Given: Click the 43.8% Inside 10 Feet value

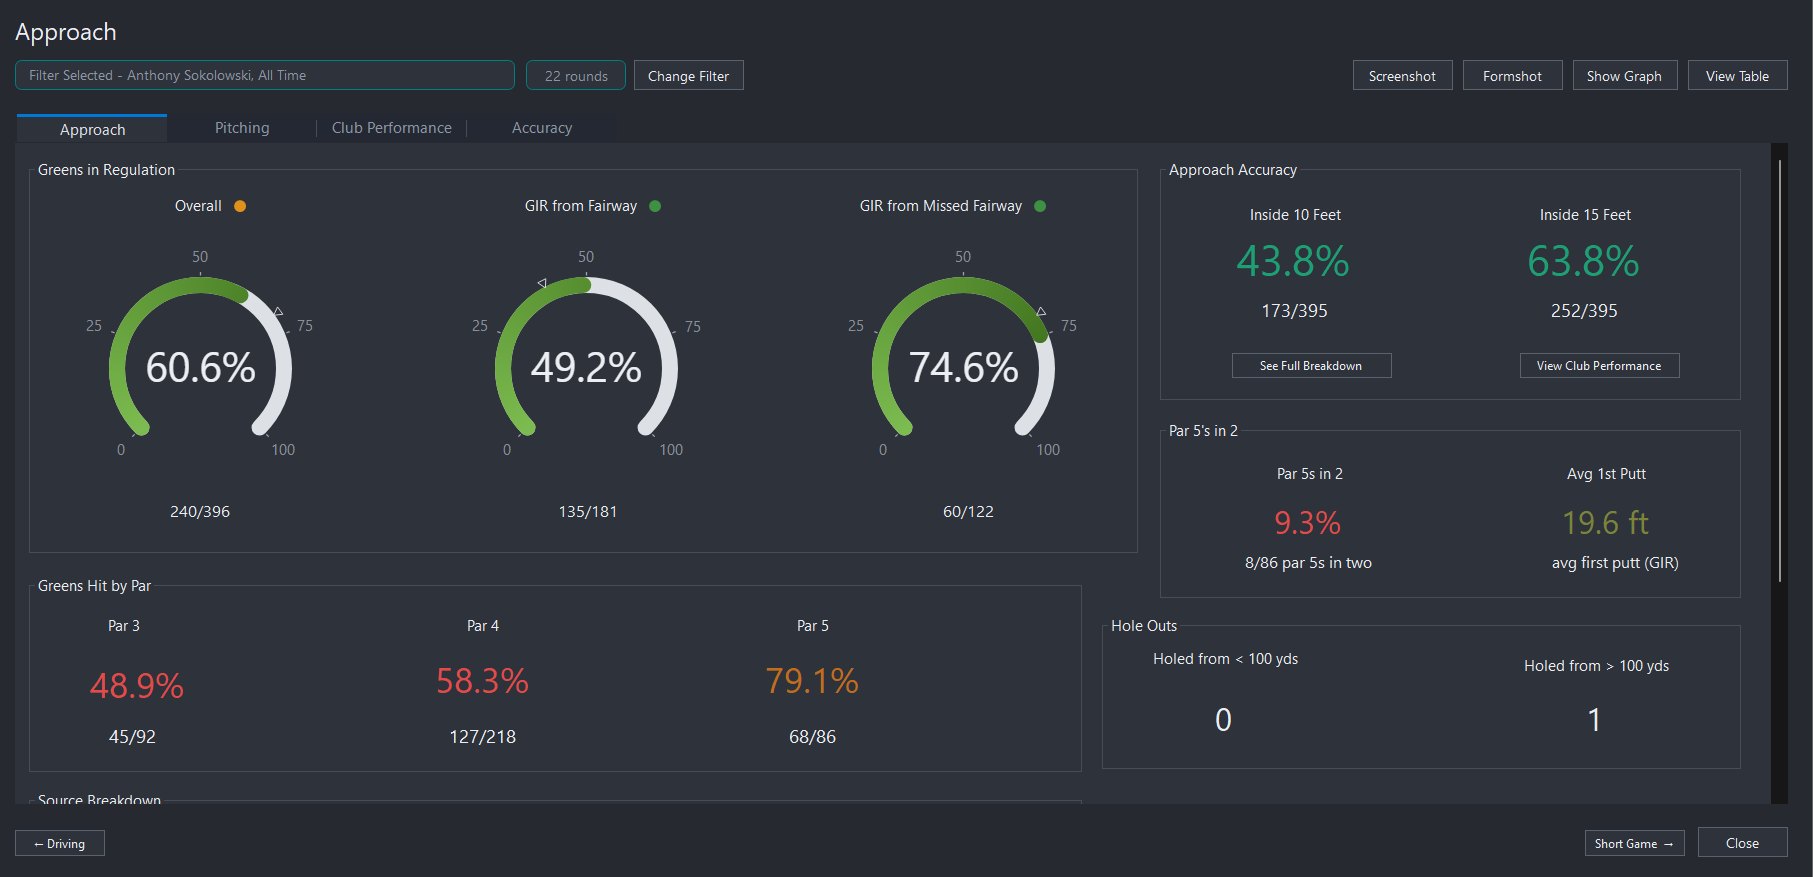Looking at the screenshot, I should tap(1293, 262).
